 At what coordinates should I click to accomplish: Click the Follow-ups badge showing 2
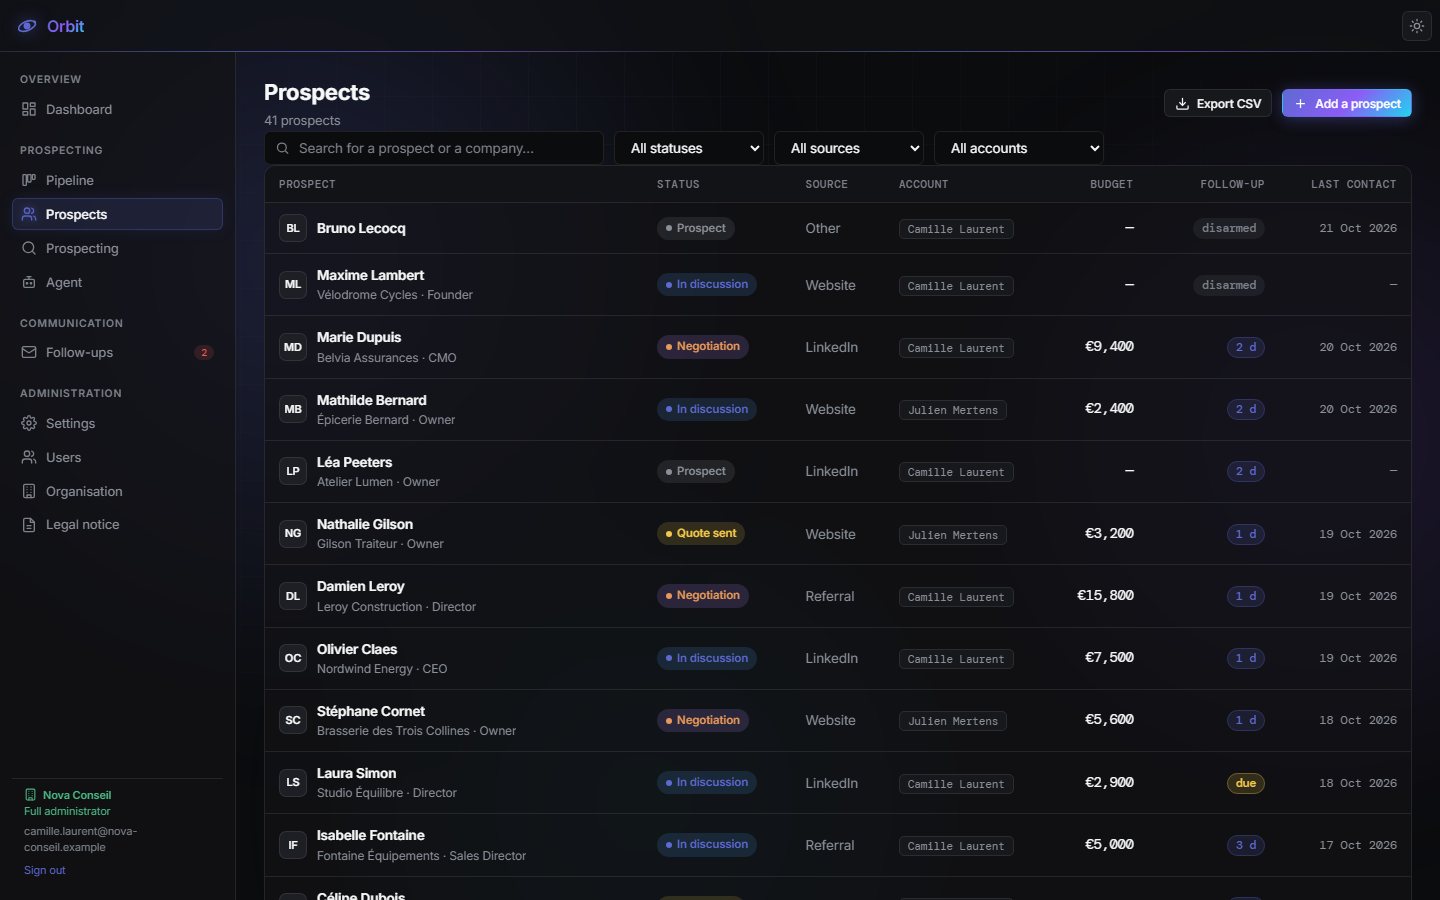click(204, 352)
